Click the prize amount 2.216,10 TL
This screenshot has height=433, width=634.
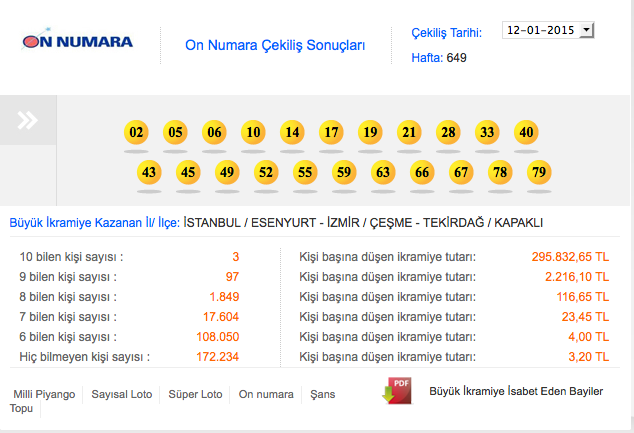point(577,277)
